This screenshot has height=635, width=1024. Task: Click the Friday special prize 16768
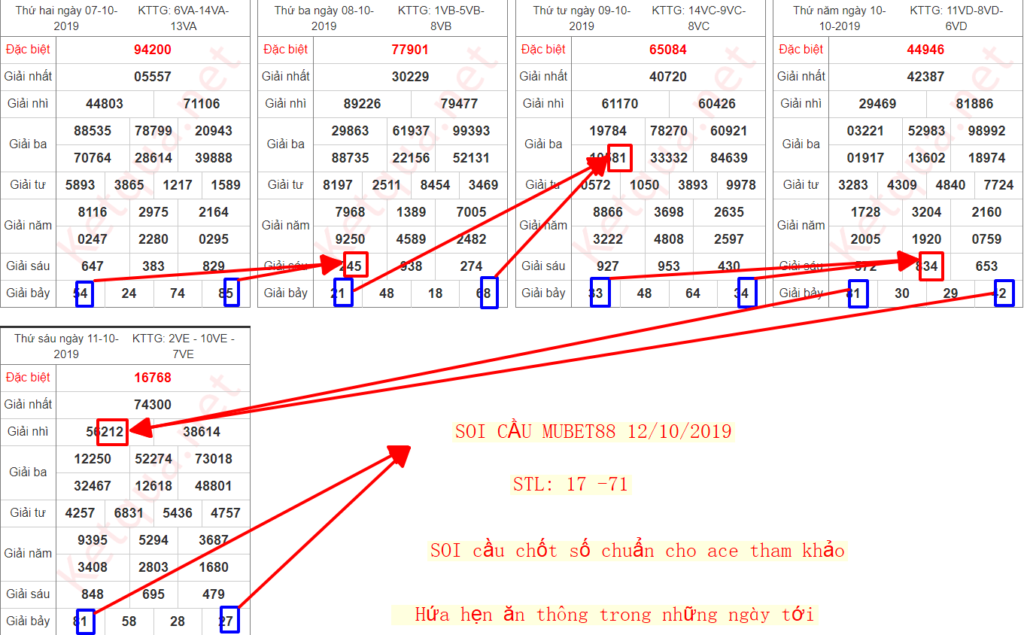point(152,376)
